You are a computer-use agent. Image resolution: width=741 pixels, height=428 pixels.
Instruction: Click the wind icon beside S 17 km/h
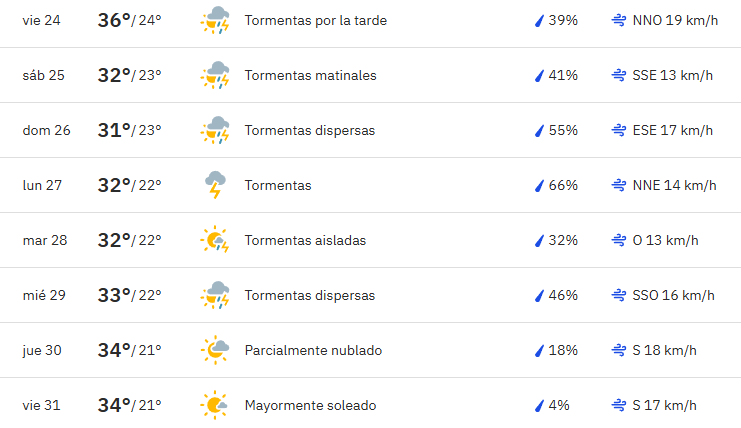click(619, 405)
